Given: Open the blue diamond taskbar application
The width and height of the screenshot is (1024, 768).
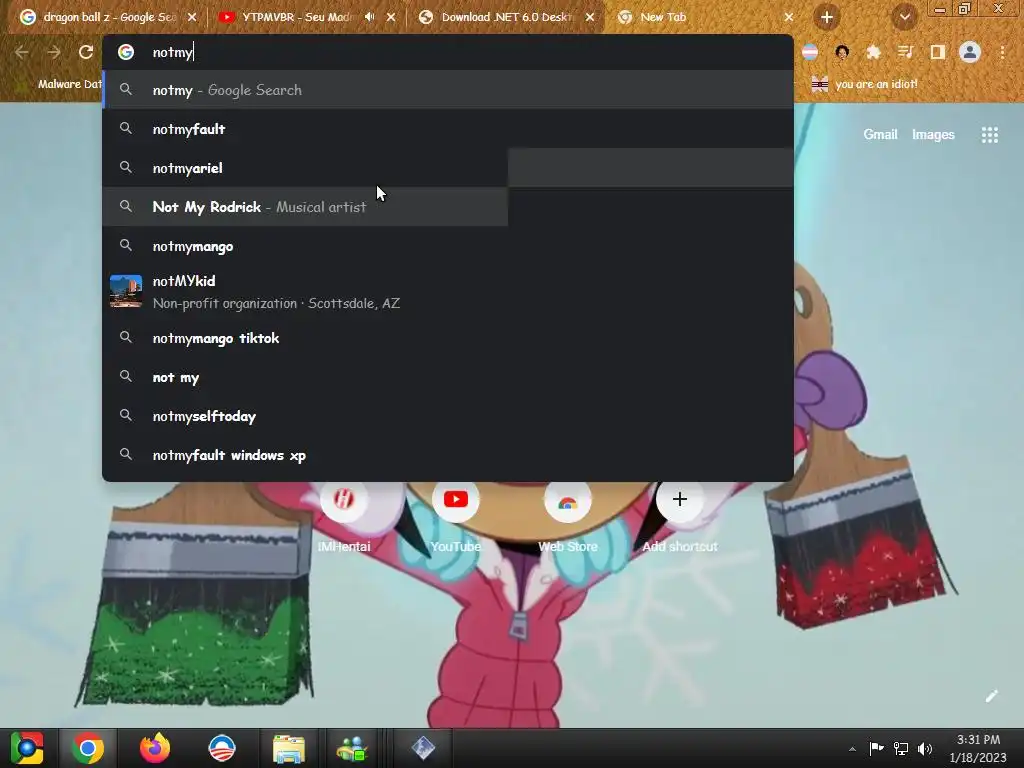Looking at the screenshot, I should [423, 748].
